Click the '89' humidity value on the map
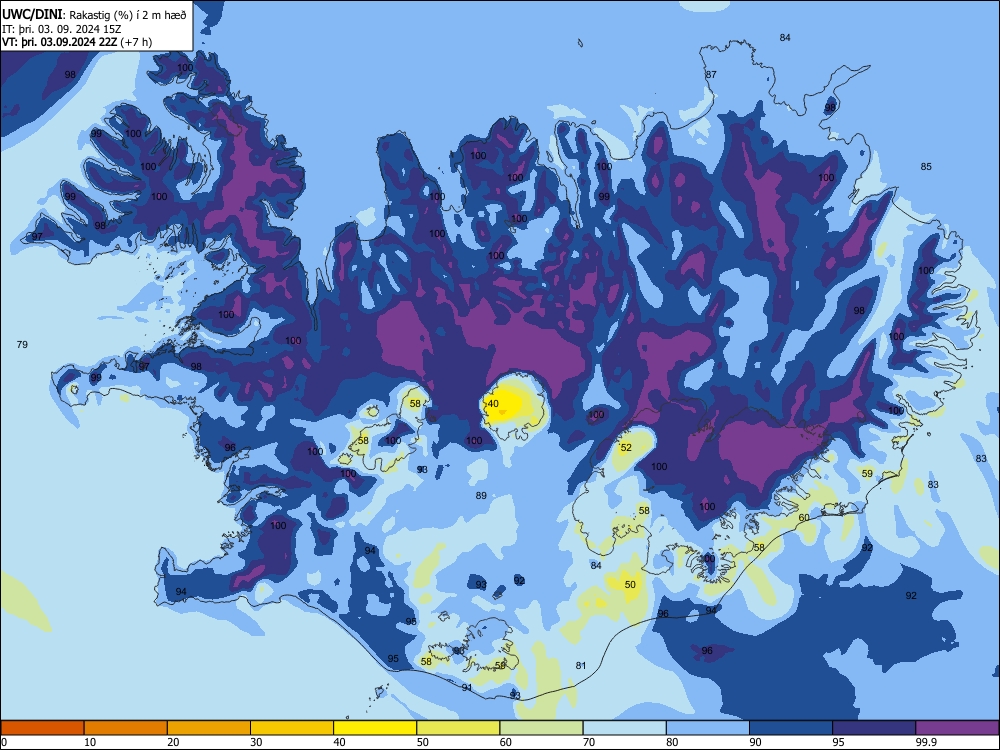 point(482,496)
